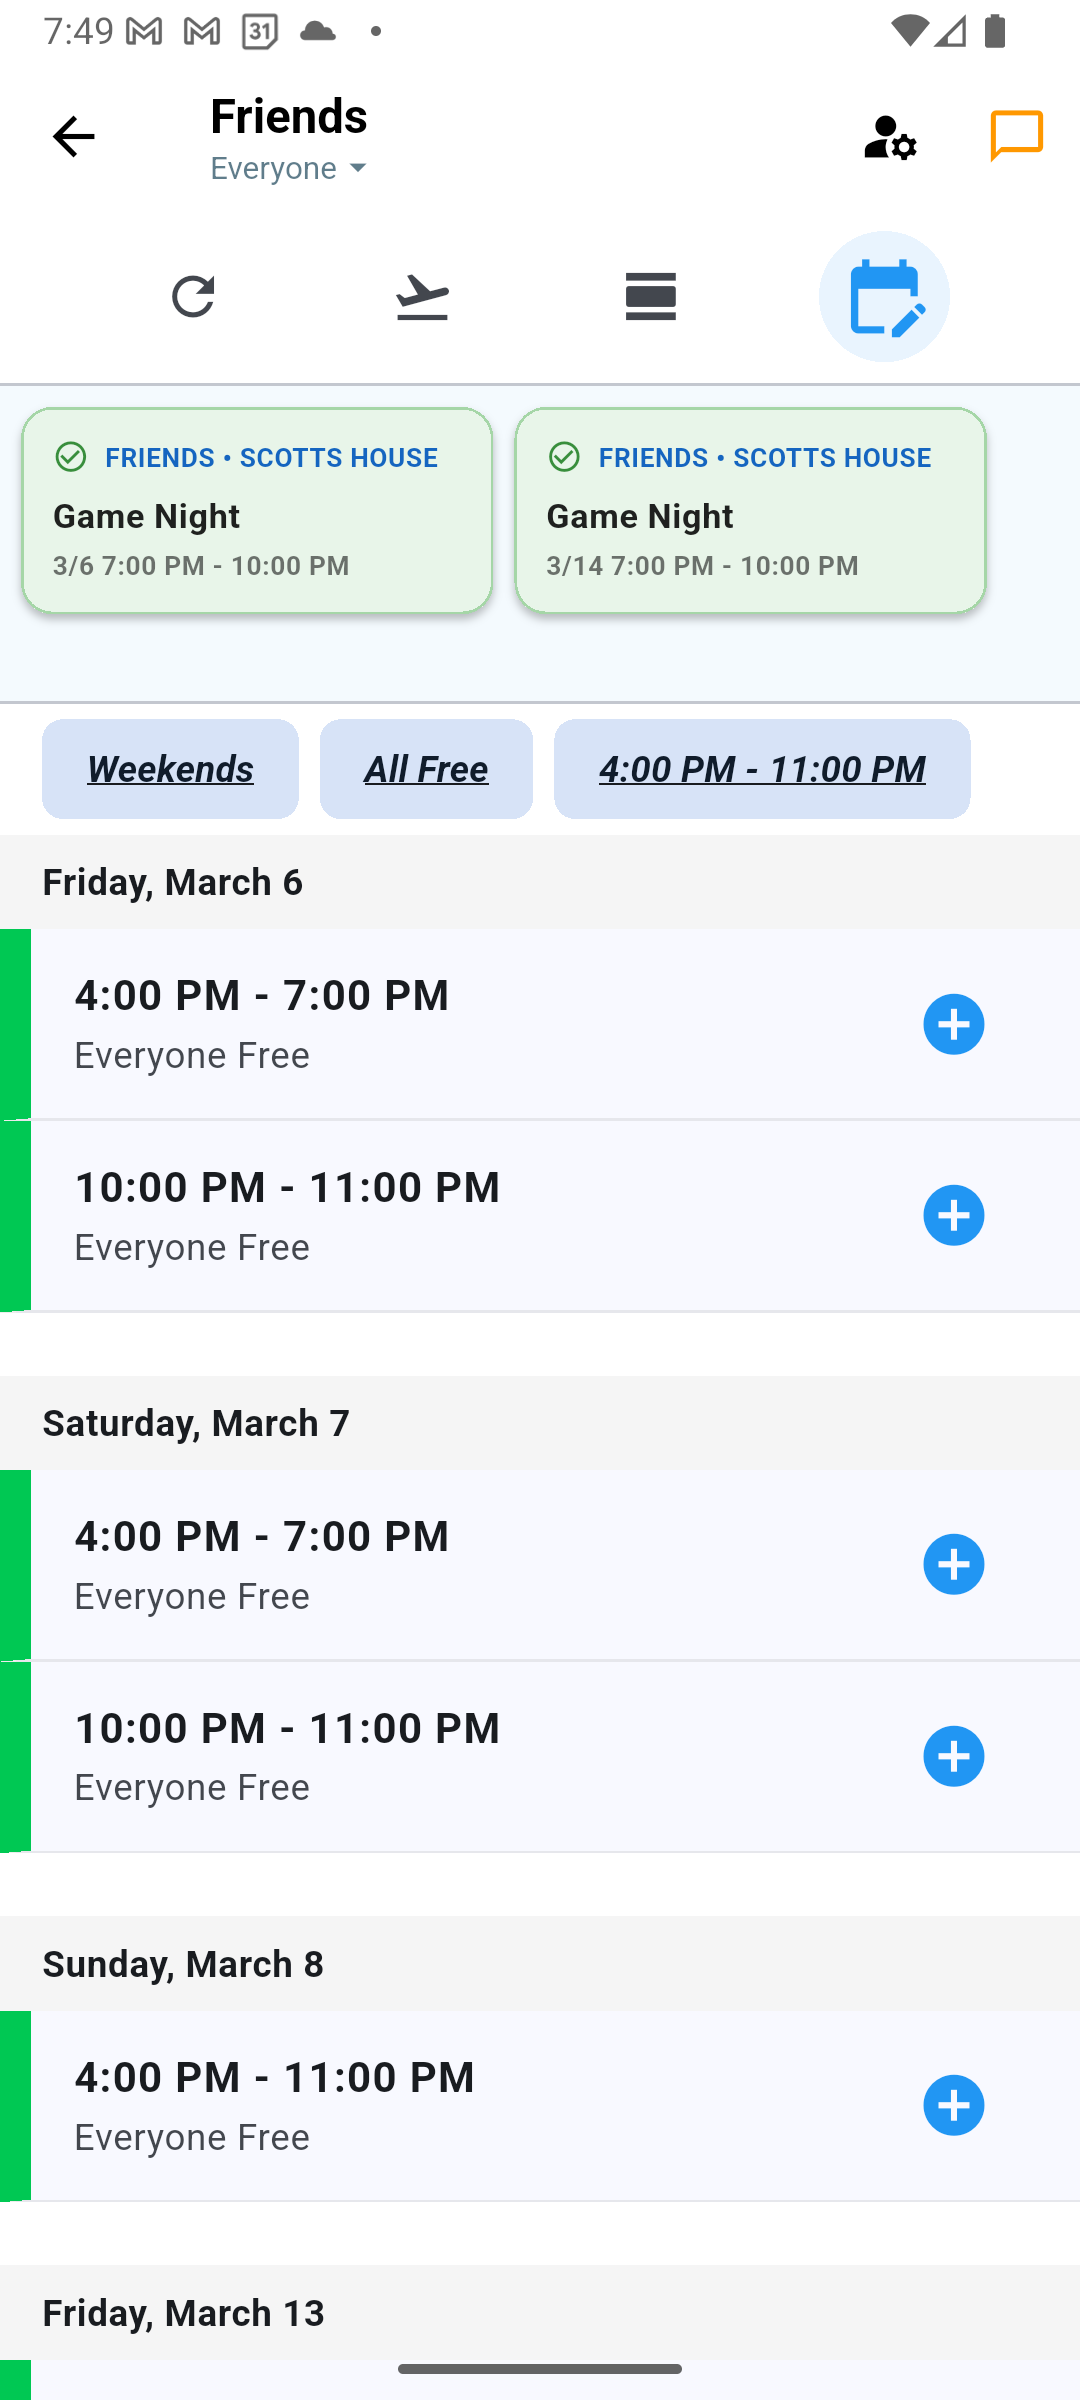Expand the Everyone dropdown under Friends
The width and height of the screenshot is (1080, 2400).
(x=289, y=168)
